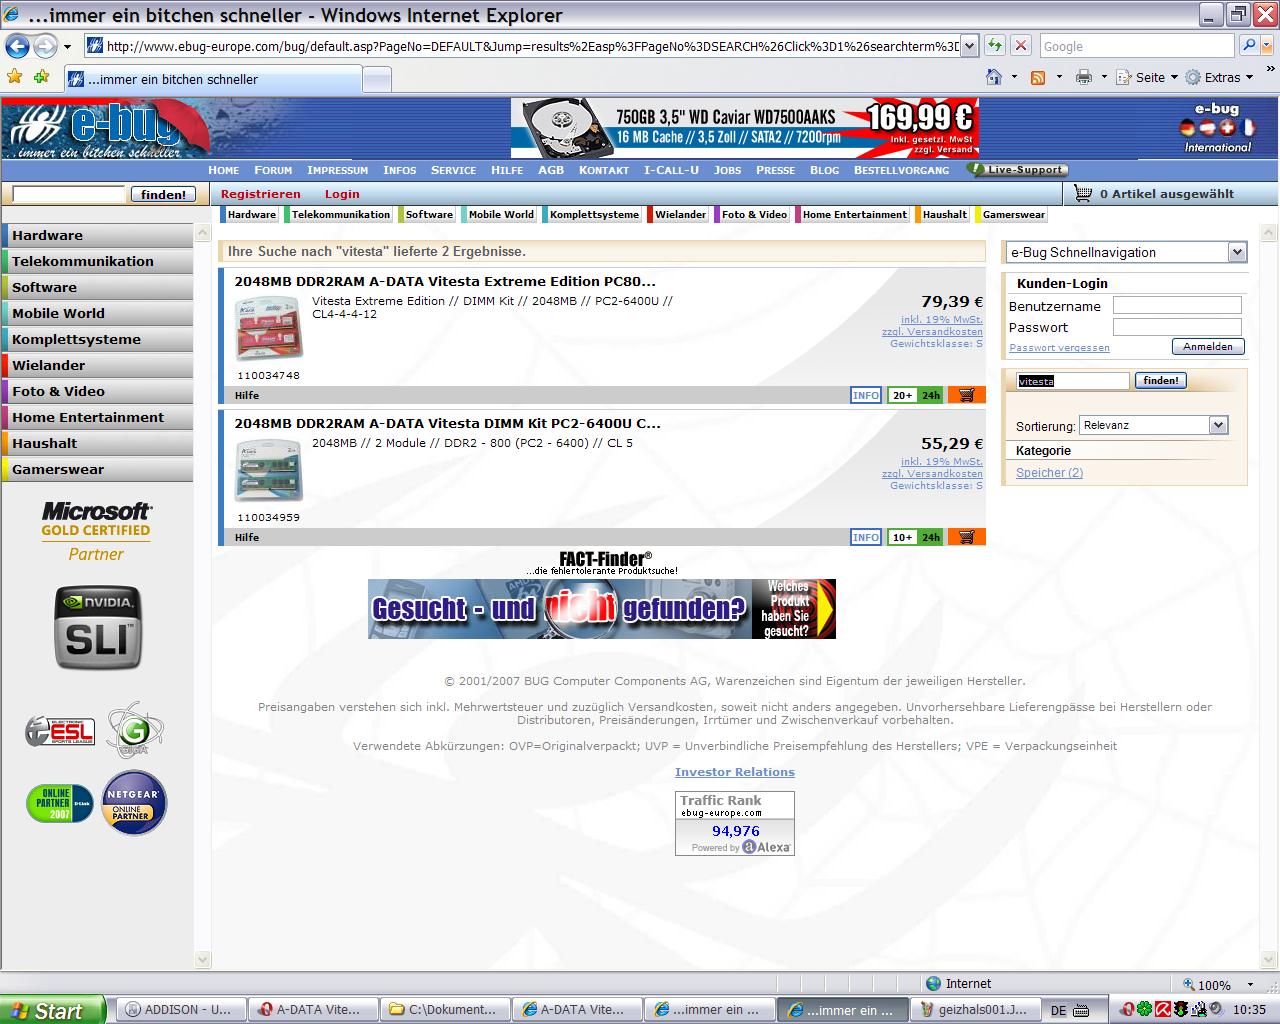Open the BESTELLVORGANG menu item

(x=901, y=170)
